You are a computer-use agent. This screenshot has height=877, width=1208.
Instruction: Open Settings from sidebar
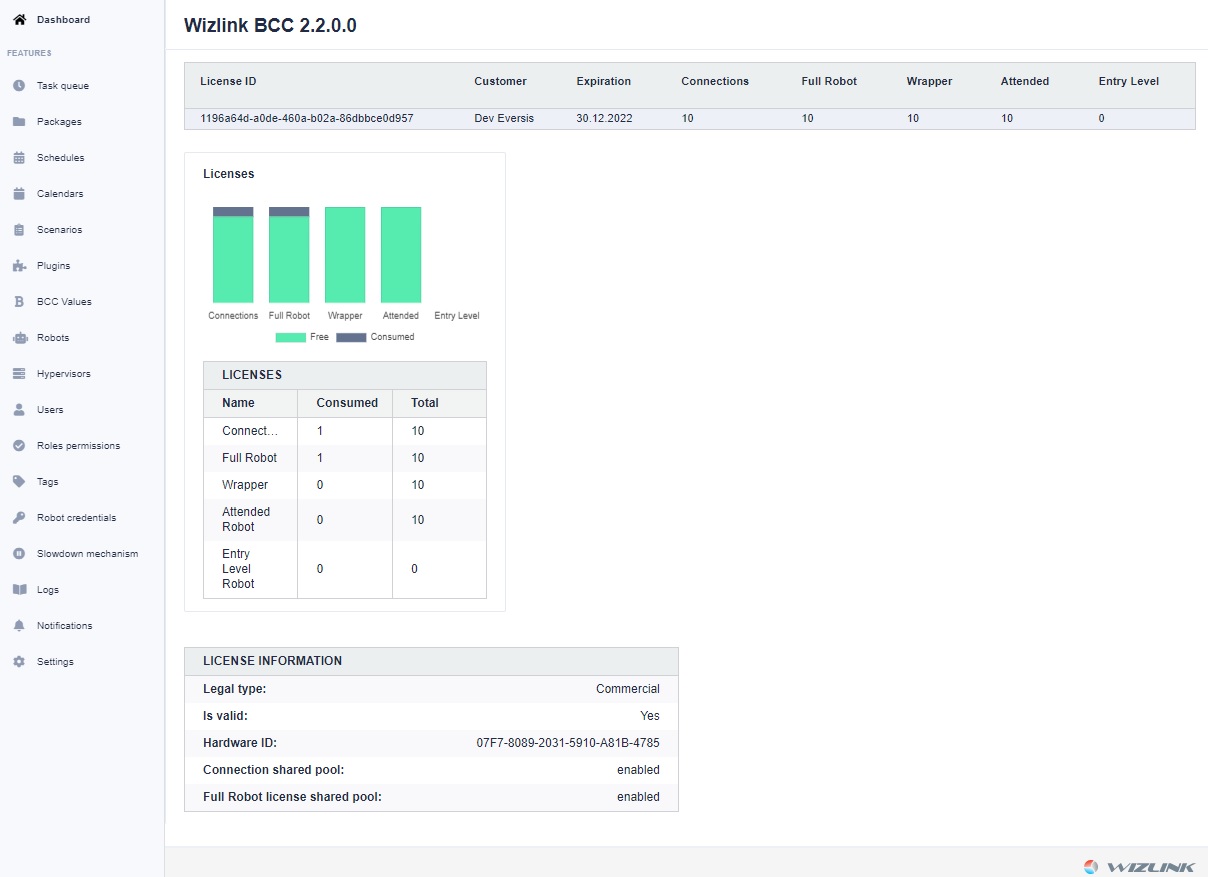click(55, 662)
